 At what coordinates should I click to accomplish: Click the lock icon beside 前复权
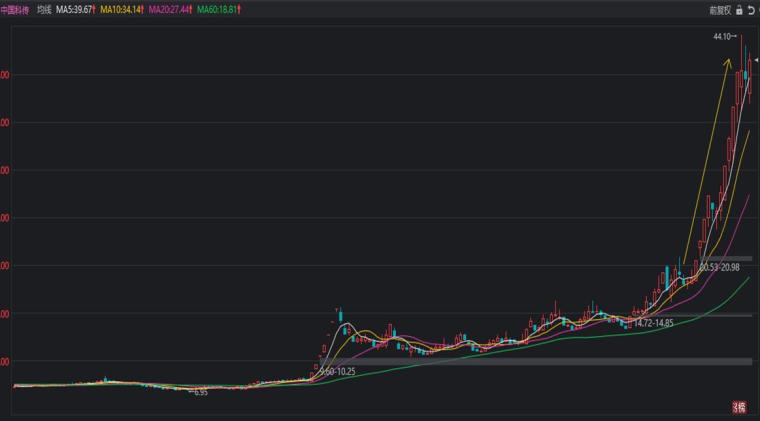pyautogui.click(x=739, y=9)
